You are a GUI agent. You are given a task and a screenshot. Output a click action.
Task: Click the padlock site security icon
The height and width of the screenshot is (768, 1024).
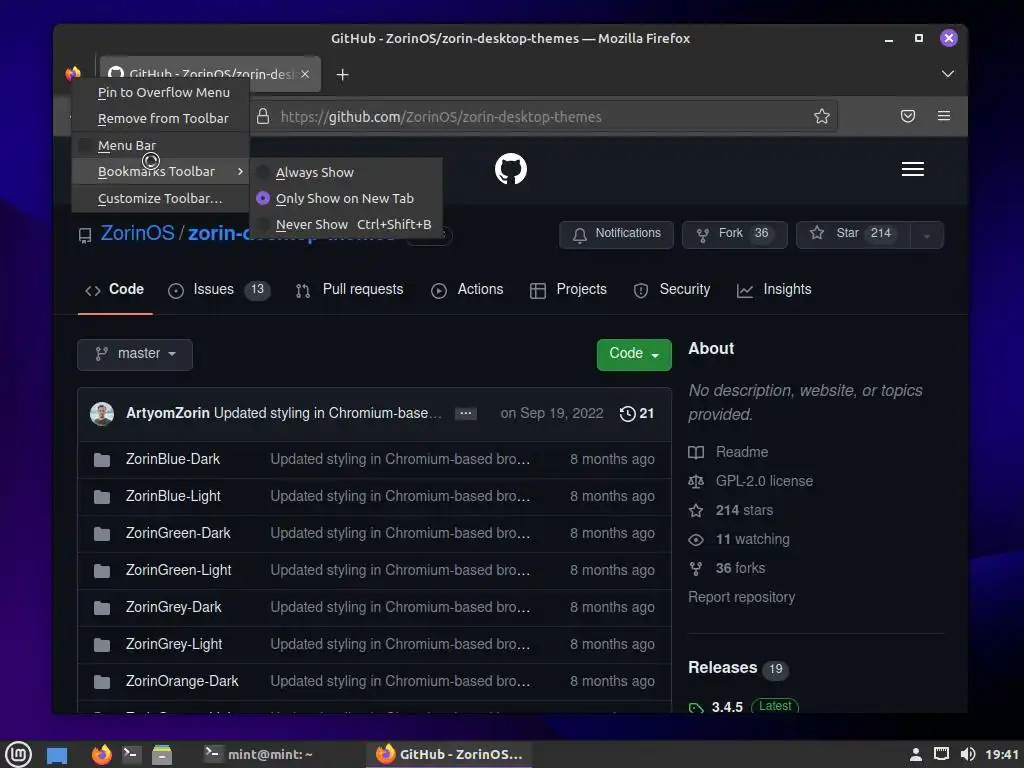(263, 116)
